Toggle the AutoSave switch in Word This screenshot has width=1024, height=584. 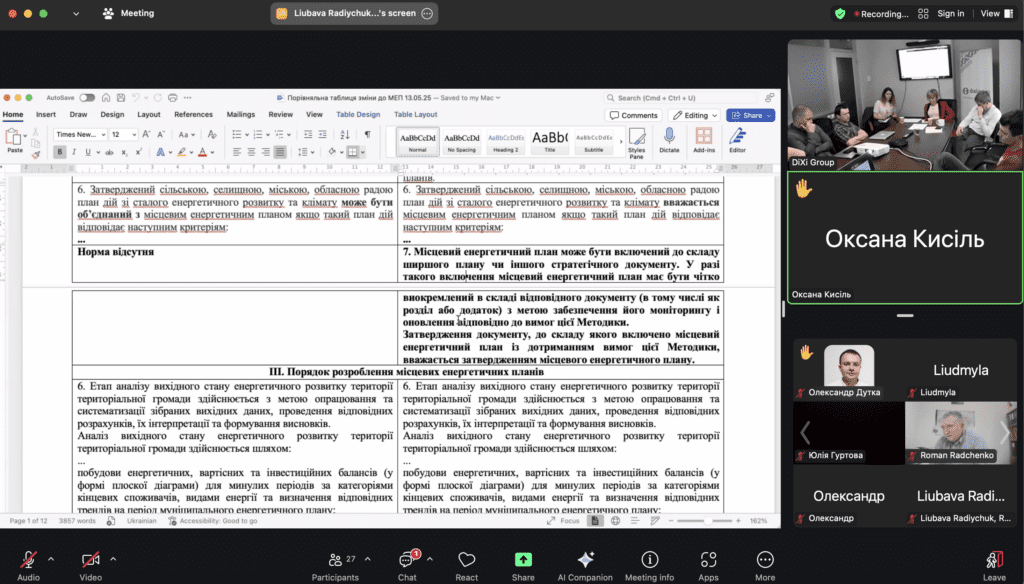[87, 98]
